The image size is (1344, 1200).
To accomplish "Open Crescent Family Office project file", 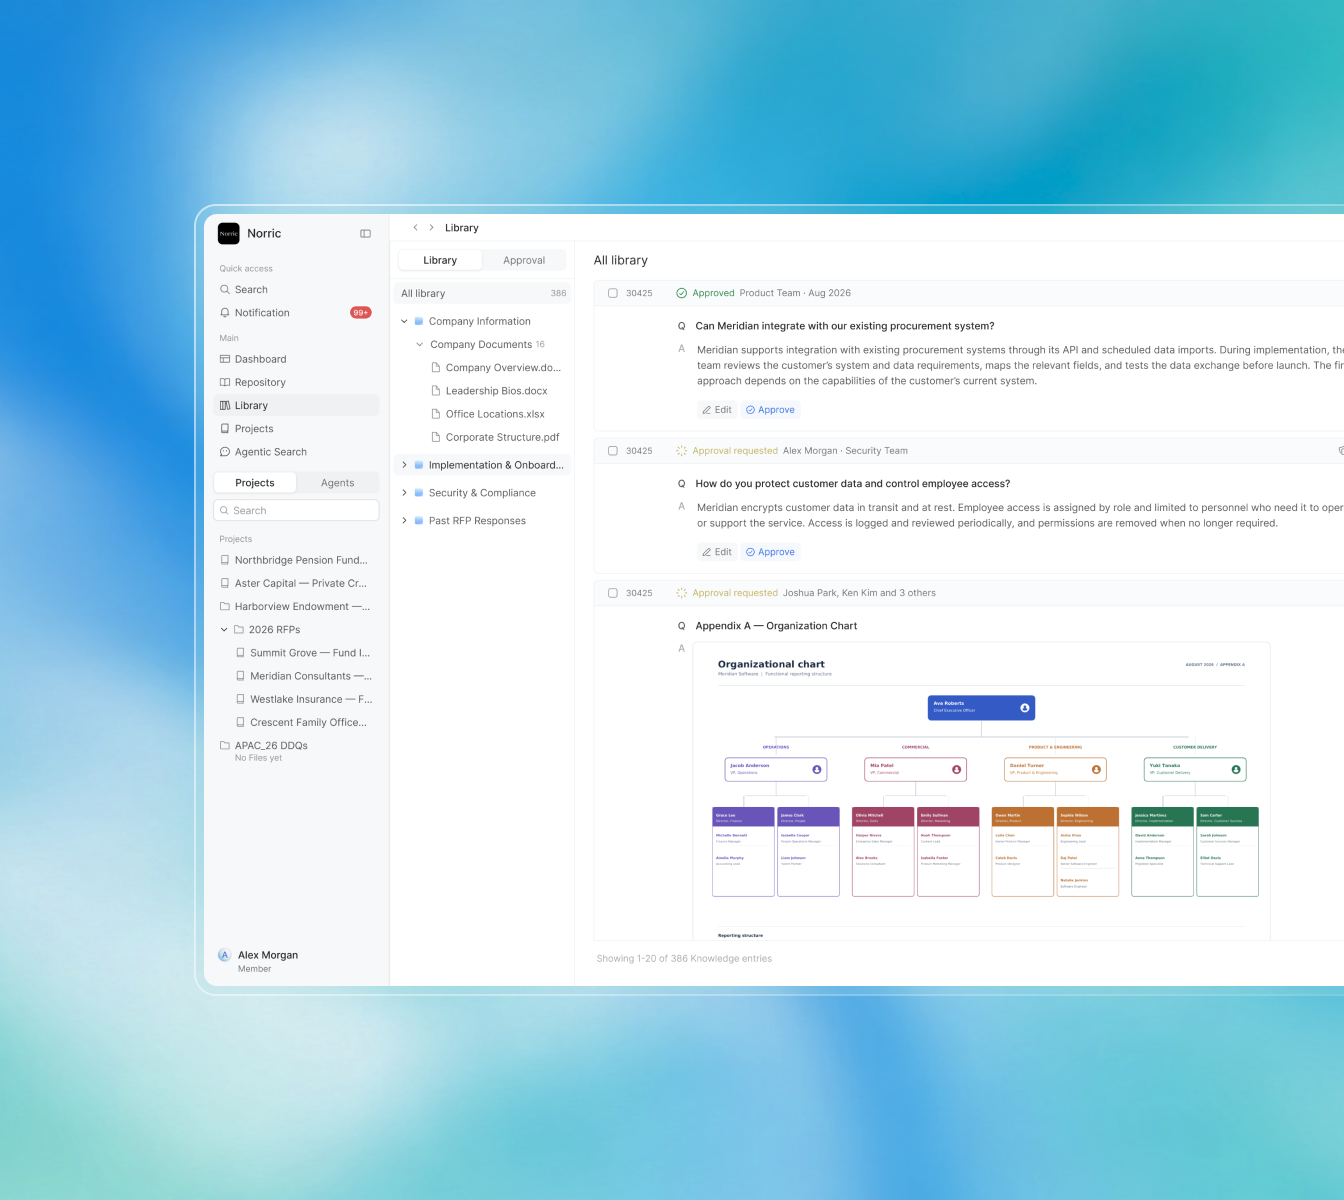I will (x=304, y=722).
